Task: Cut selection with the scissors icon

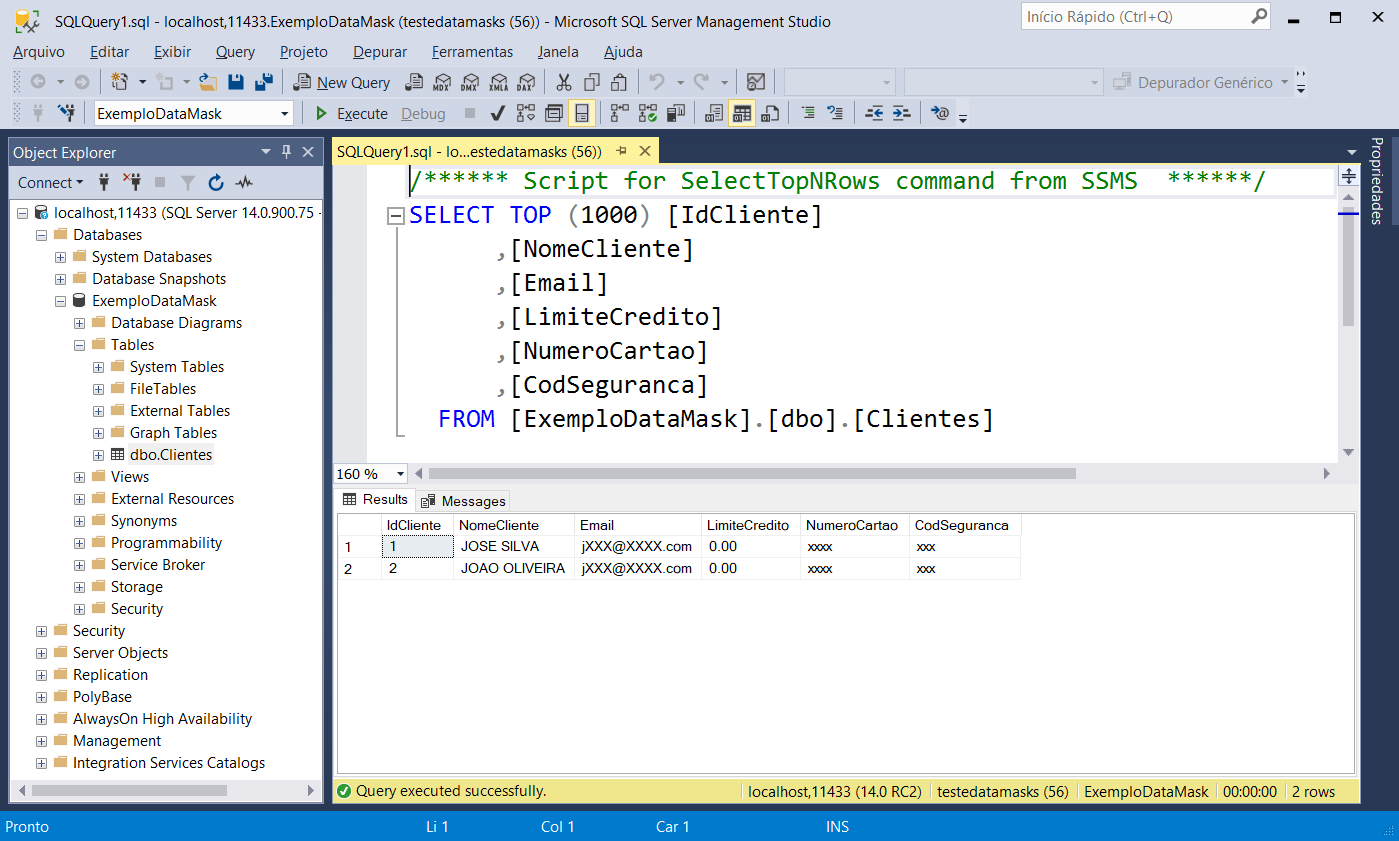Action: [564, 82]
